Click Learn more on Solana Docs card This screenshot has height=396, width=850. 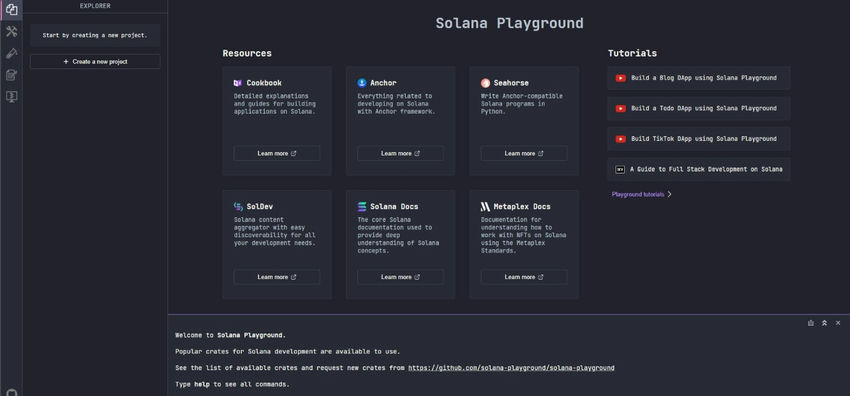tap(401, 277)
